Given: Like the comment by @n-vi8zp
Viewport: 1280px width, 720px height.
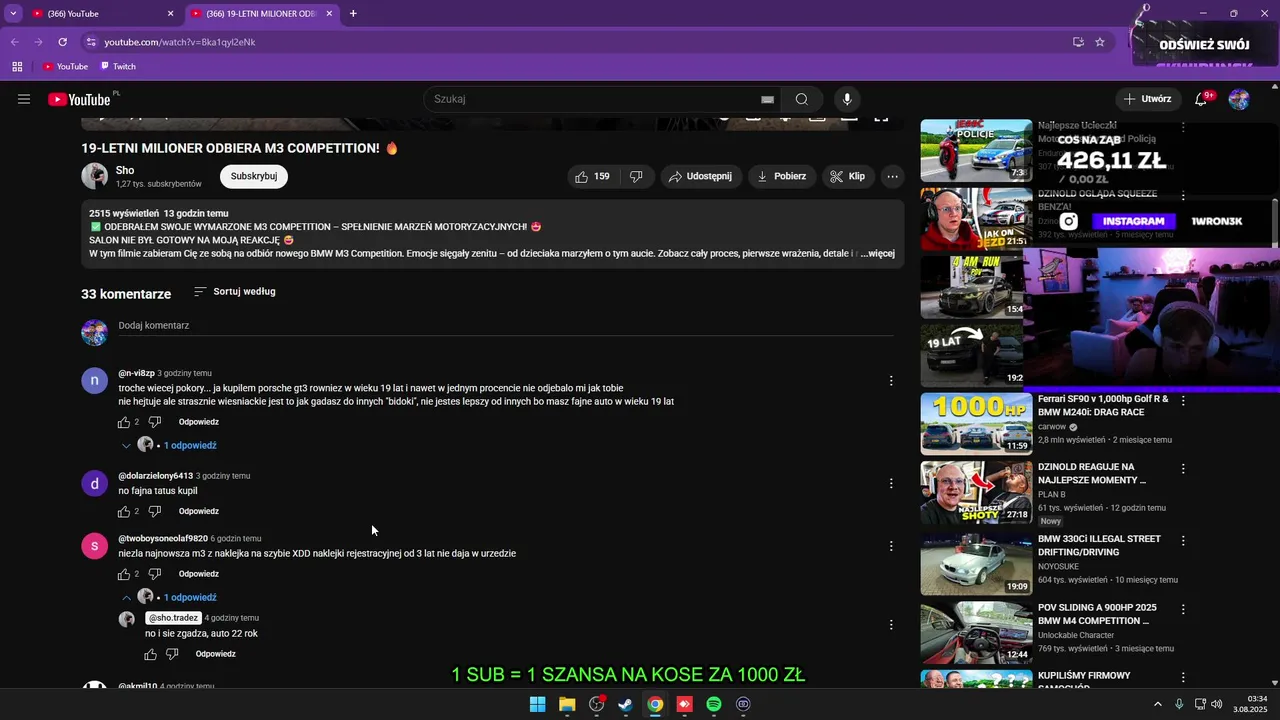Looking at the screenshot, I should pyautogui.click(x=124, y=422).
